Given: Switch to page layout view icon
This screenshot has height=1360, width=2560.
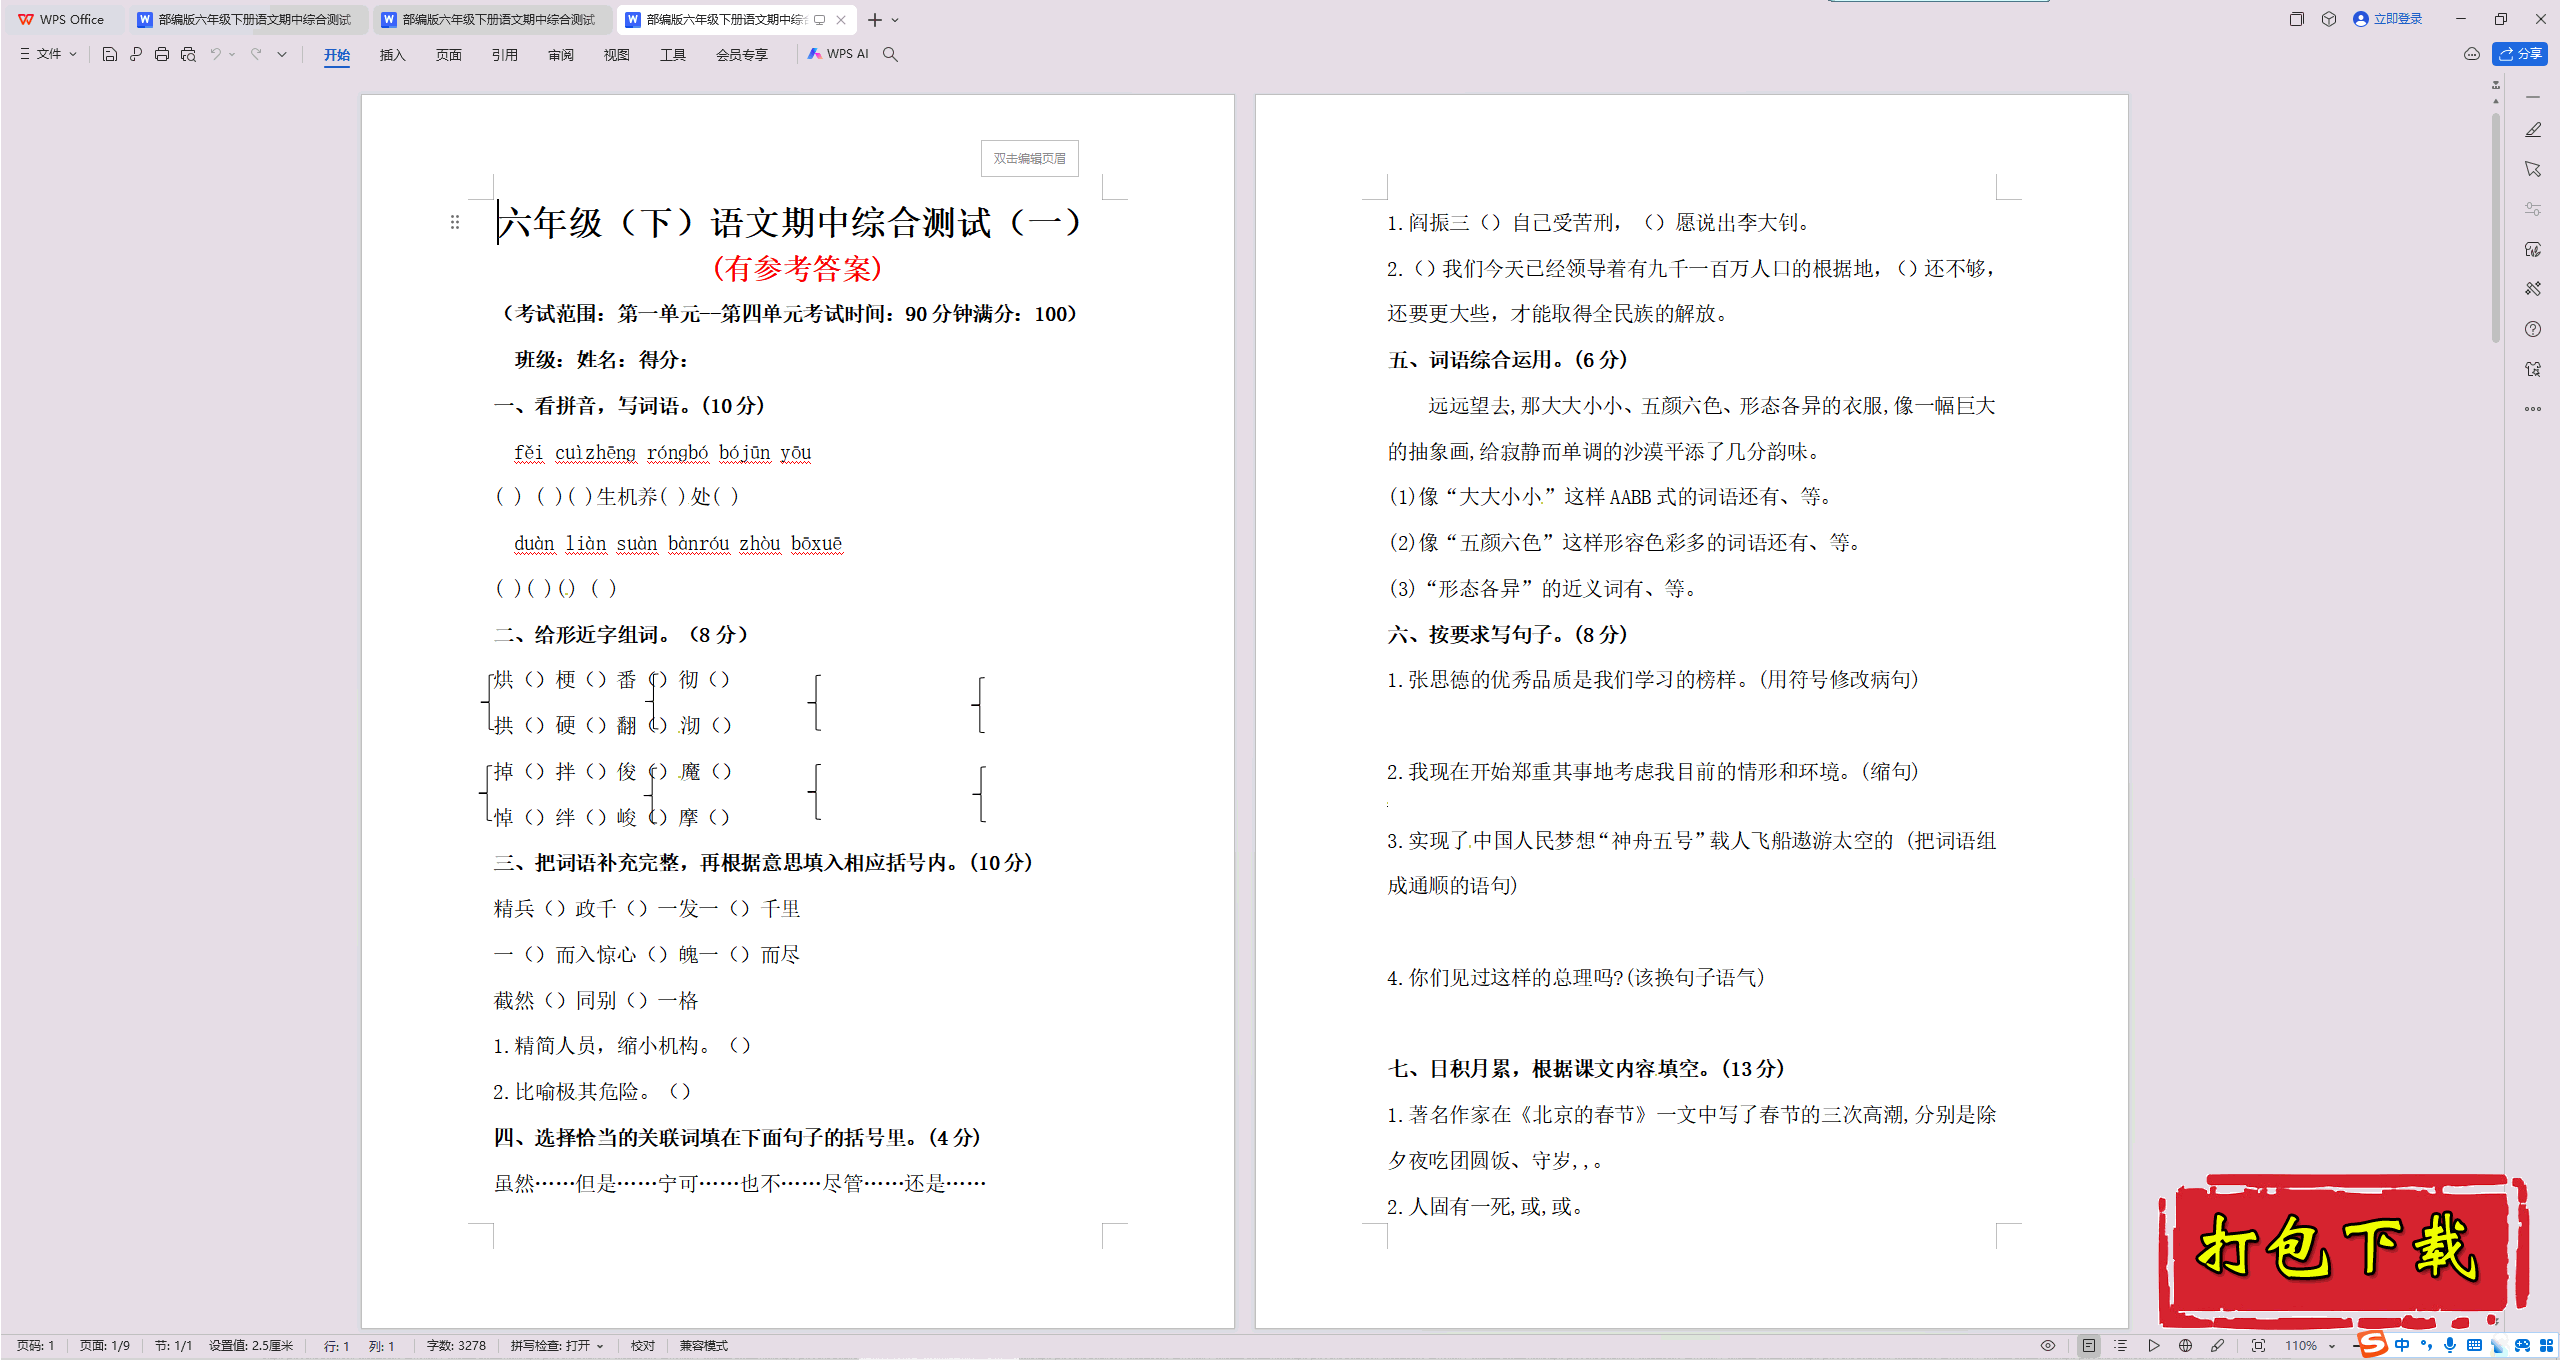Looking at the screenshot, I should pyautogui.click(x=2089, y=1346).
